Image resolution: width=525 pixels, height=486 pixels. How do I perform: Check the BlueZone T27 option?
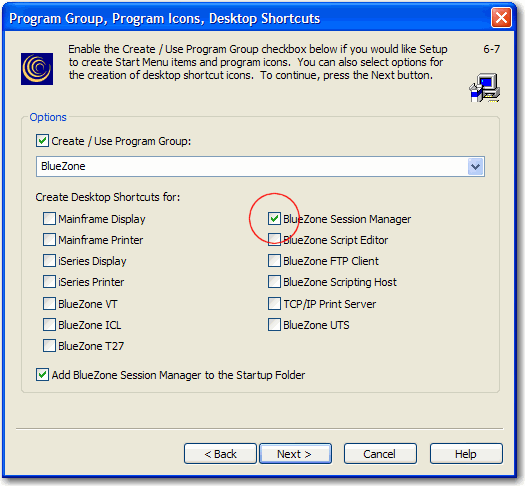[49, 346]
